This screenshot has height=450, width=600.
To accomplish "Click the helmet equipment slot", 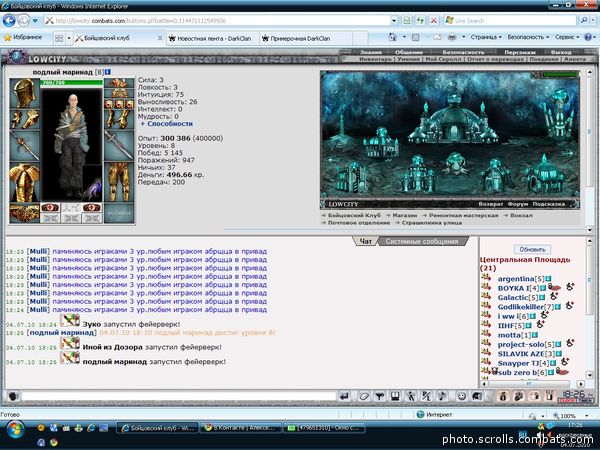I will (24, 93).
